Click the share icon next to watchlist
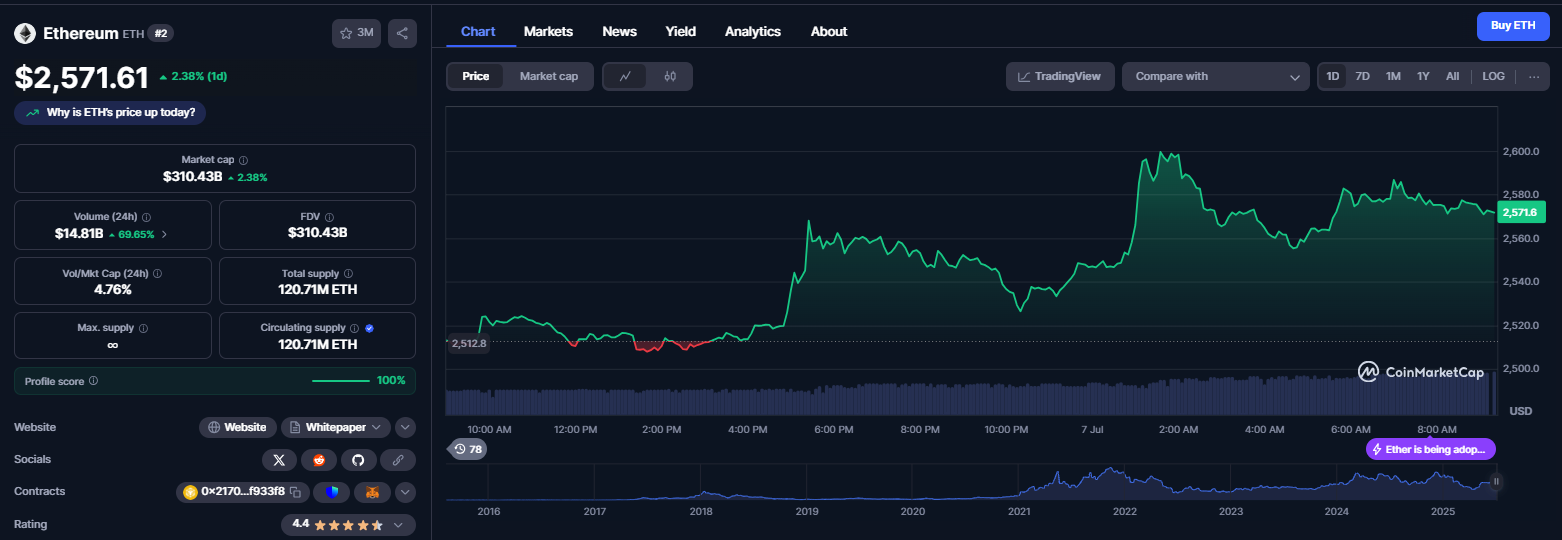The image size is (1562, 540). click(x=402, y=33)
